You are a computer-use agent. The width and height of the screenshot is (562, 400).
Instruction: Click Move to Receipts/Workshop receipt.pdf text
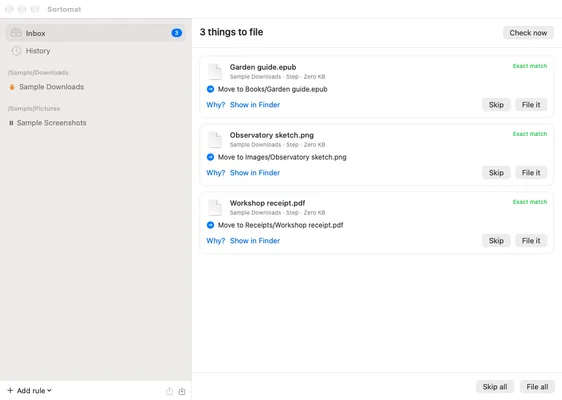point(281,225)
